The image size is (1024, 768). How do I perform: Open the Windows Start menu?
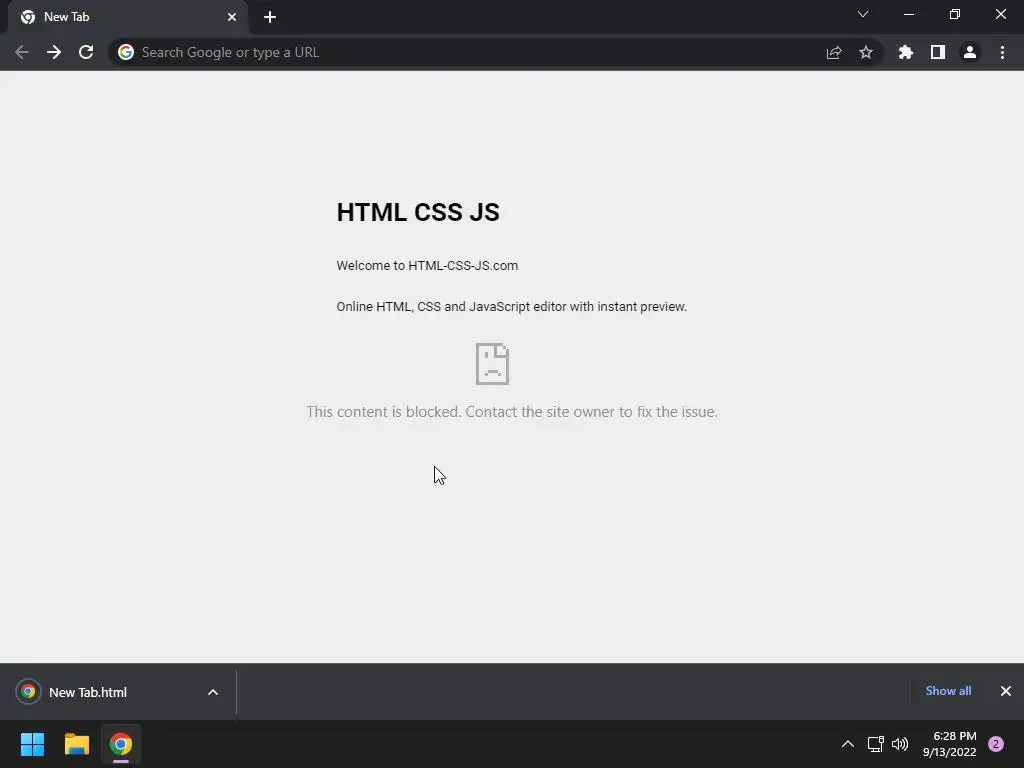[x=32, y=744]
